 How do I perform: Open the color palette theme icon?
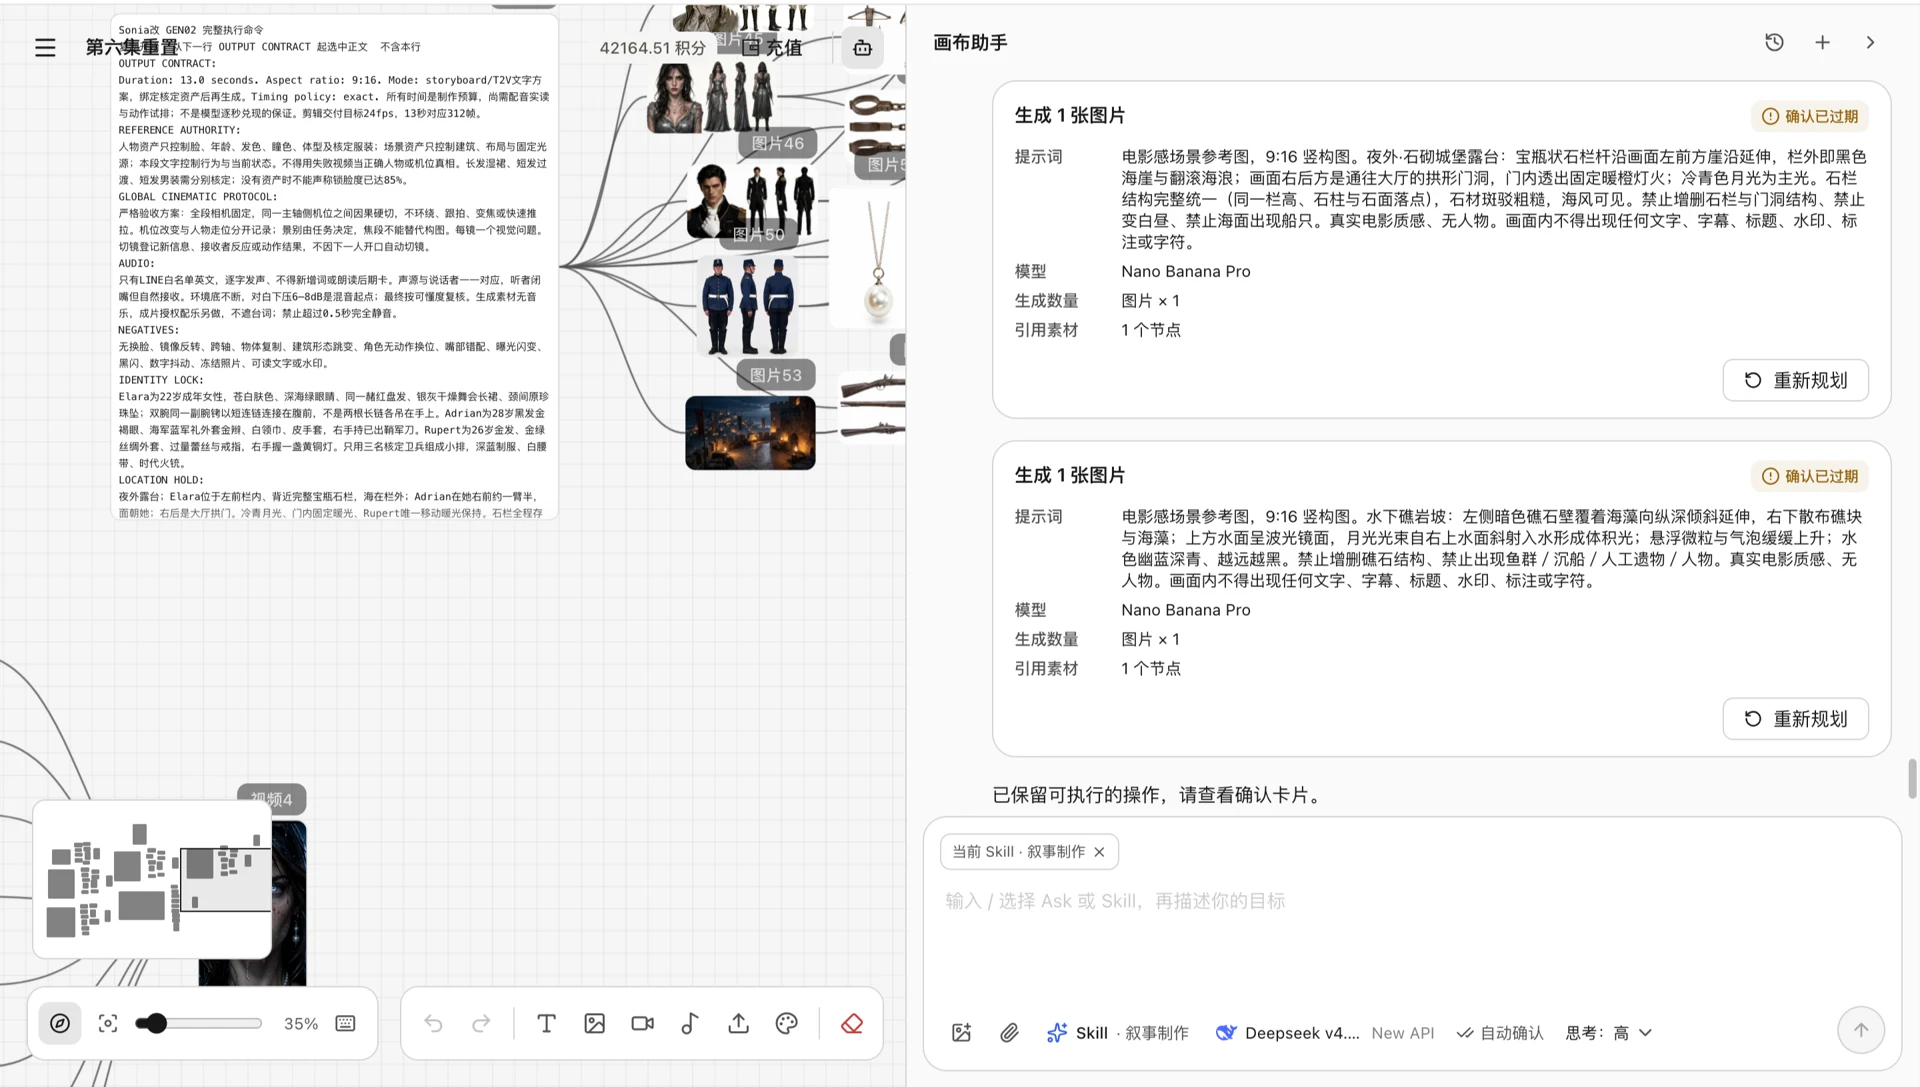click(x=786, y=1023)
